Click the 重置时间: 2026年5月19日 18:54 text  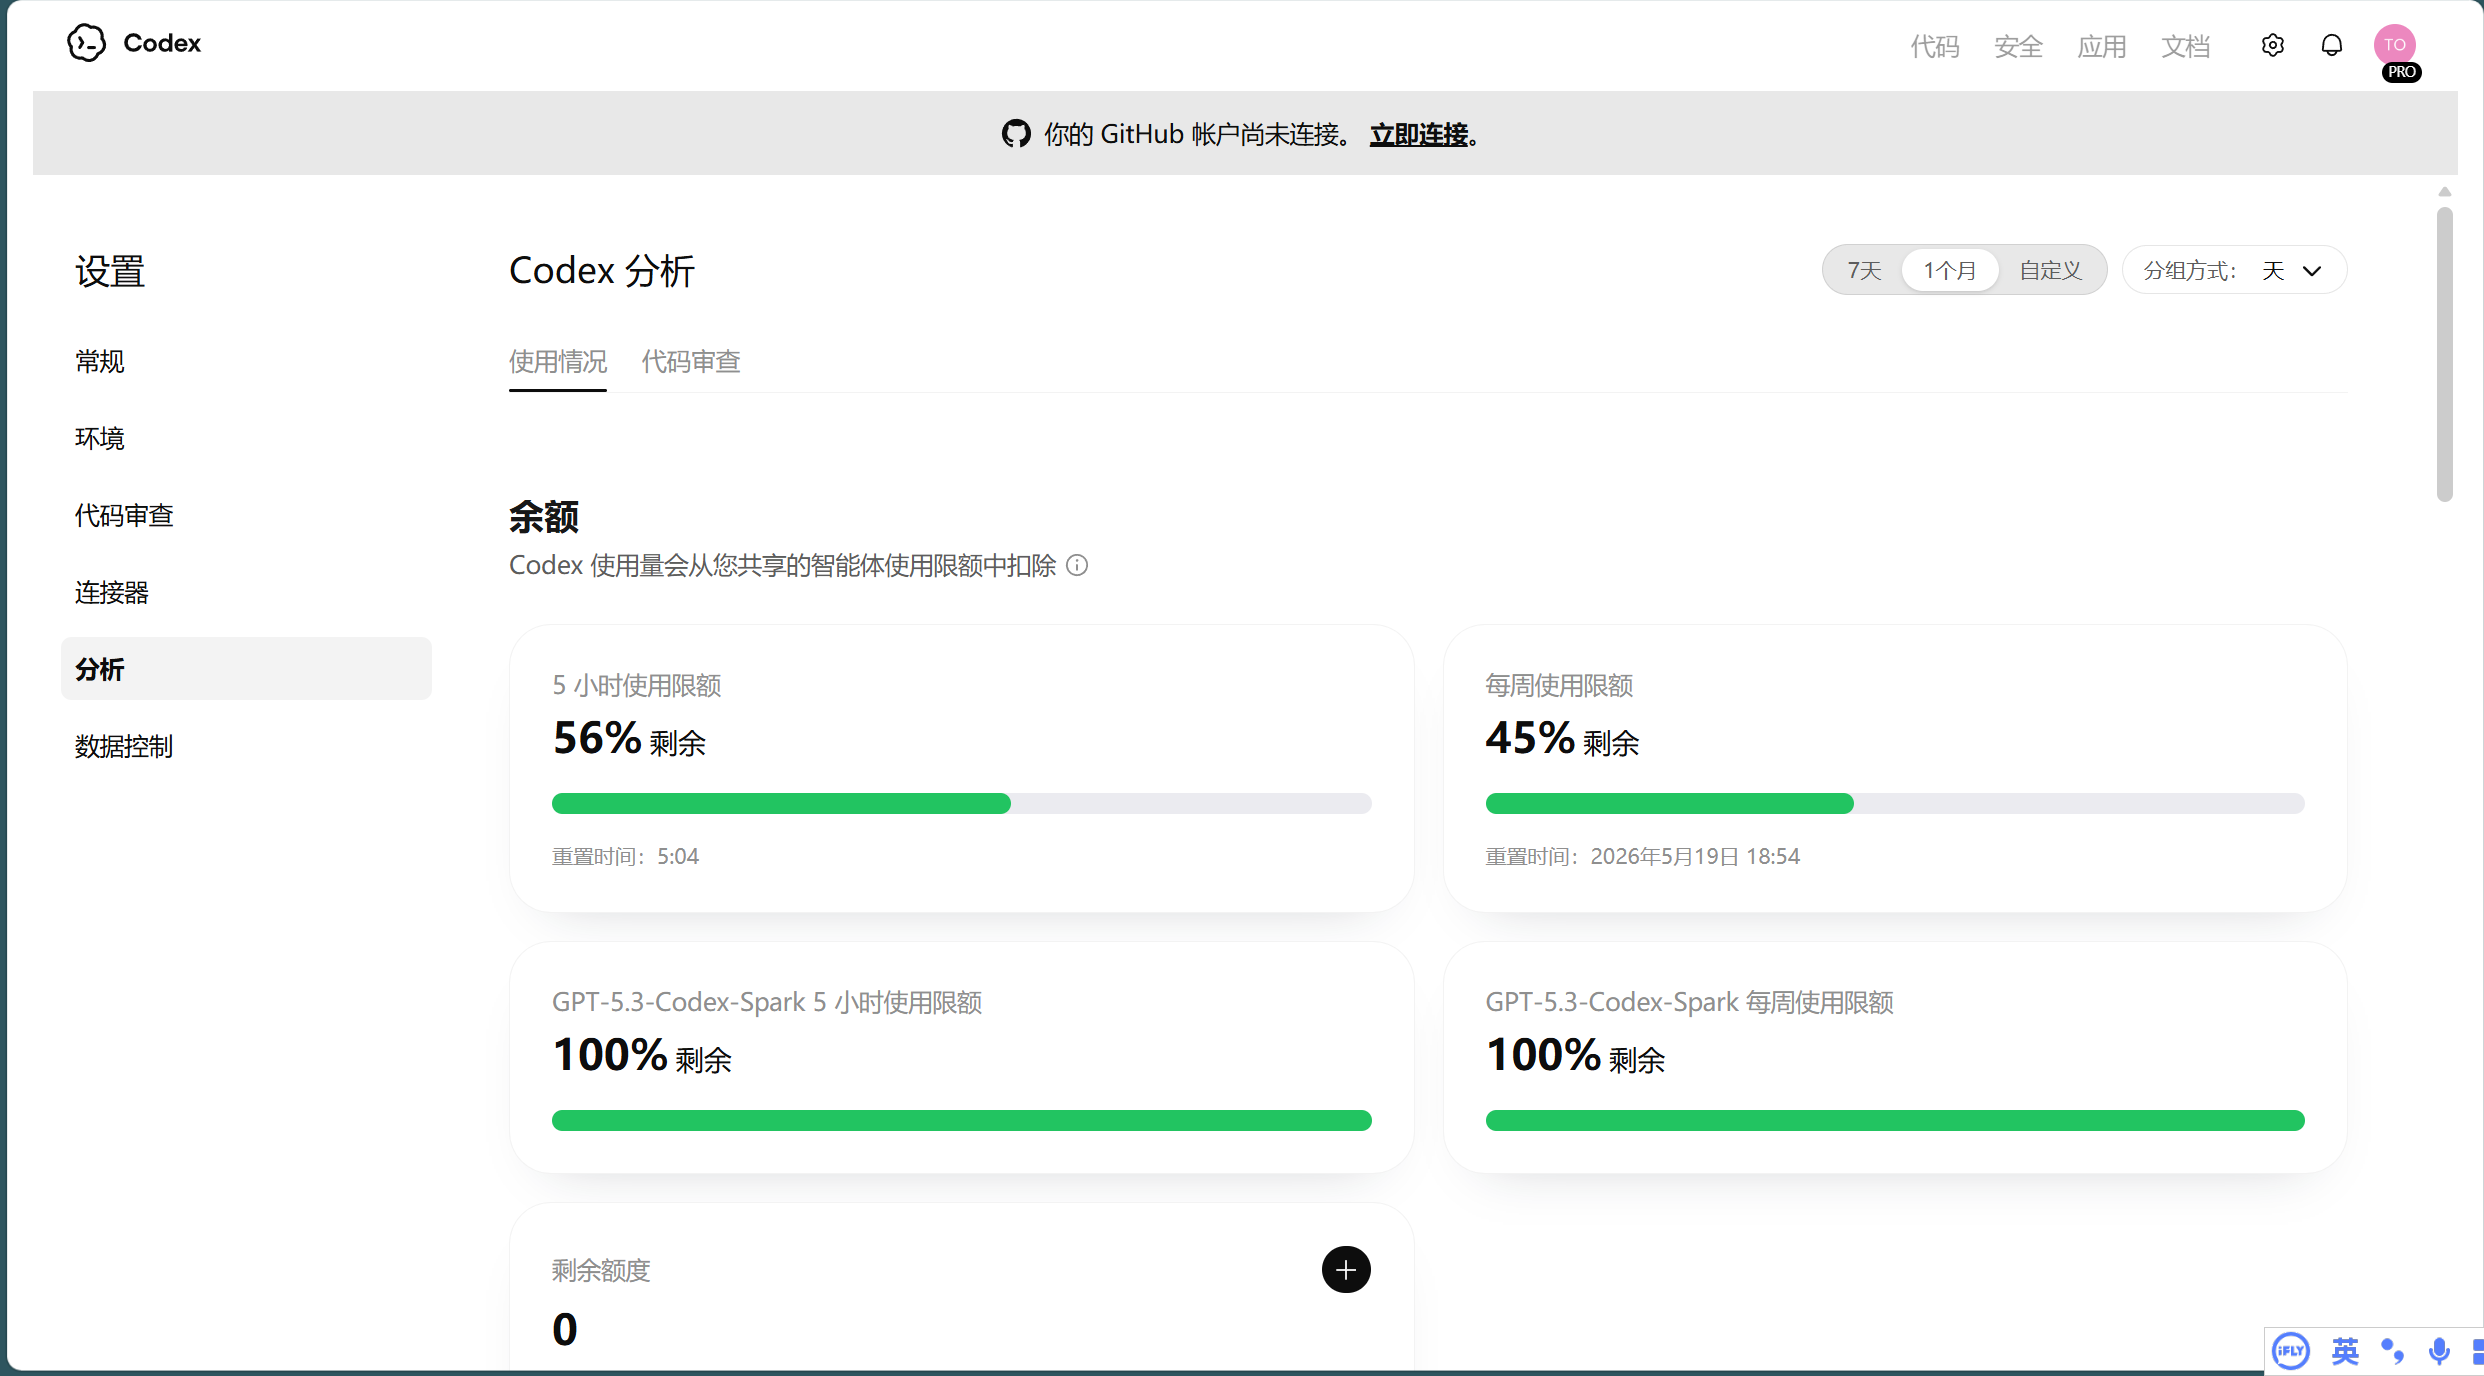[1642, 857]
